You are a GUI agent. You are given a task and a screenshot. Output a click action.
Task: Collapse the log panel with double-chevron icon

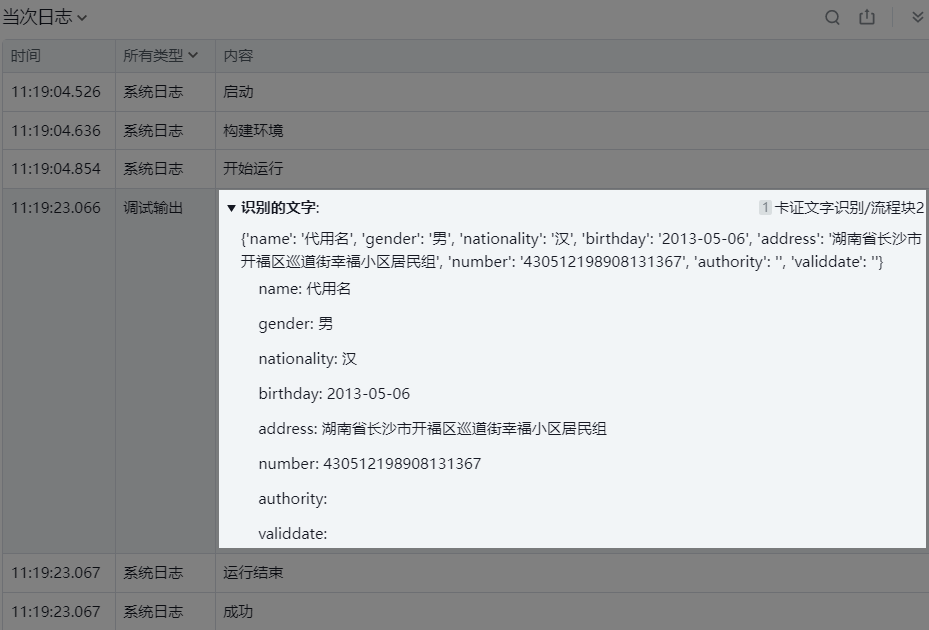[917, 18]
